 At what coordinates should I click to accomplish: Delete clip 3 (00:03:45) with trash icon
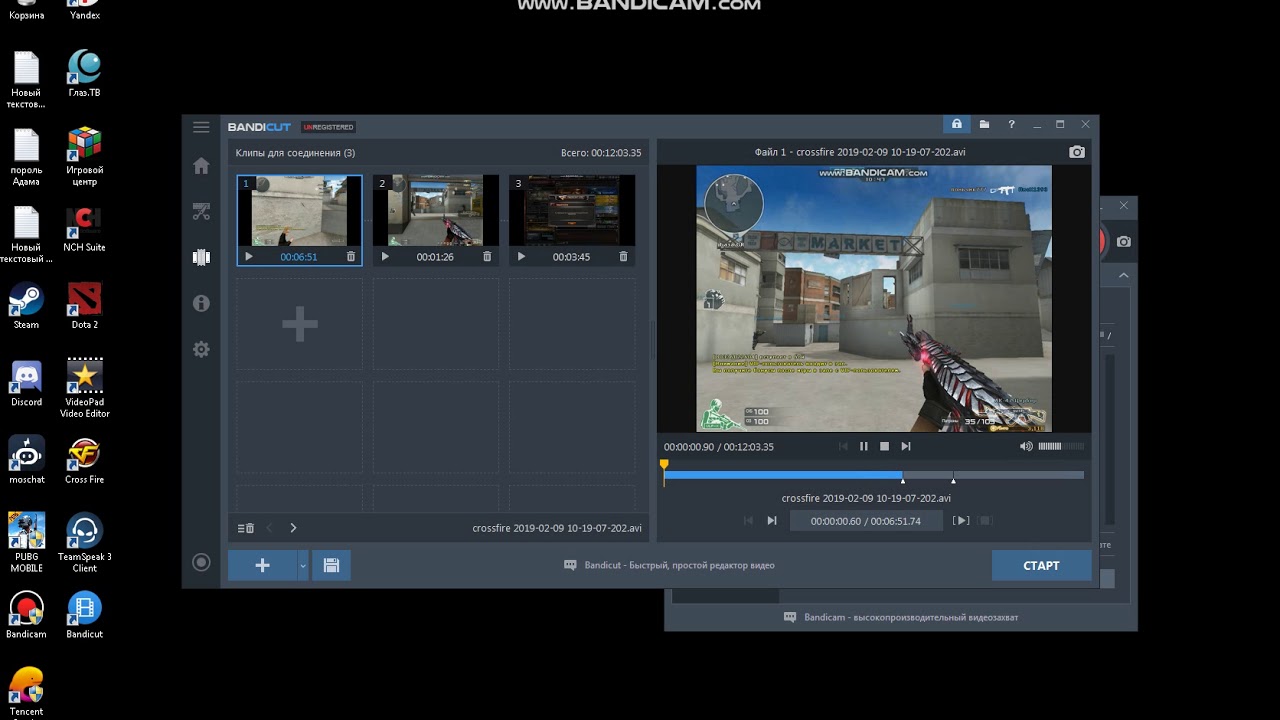pos(623,257)
